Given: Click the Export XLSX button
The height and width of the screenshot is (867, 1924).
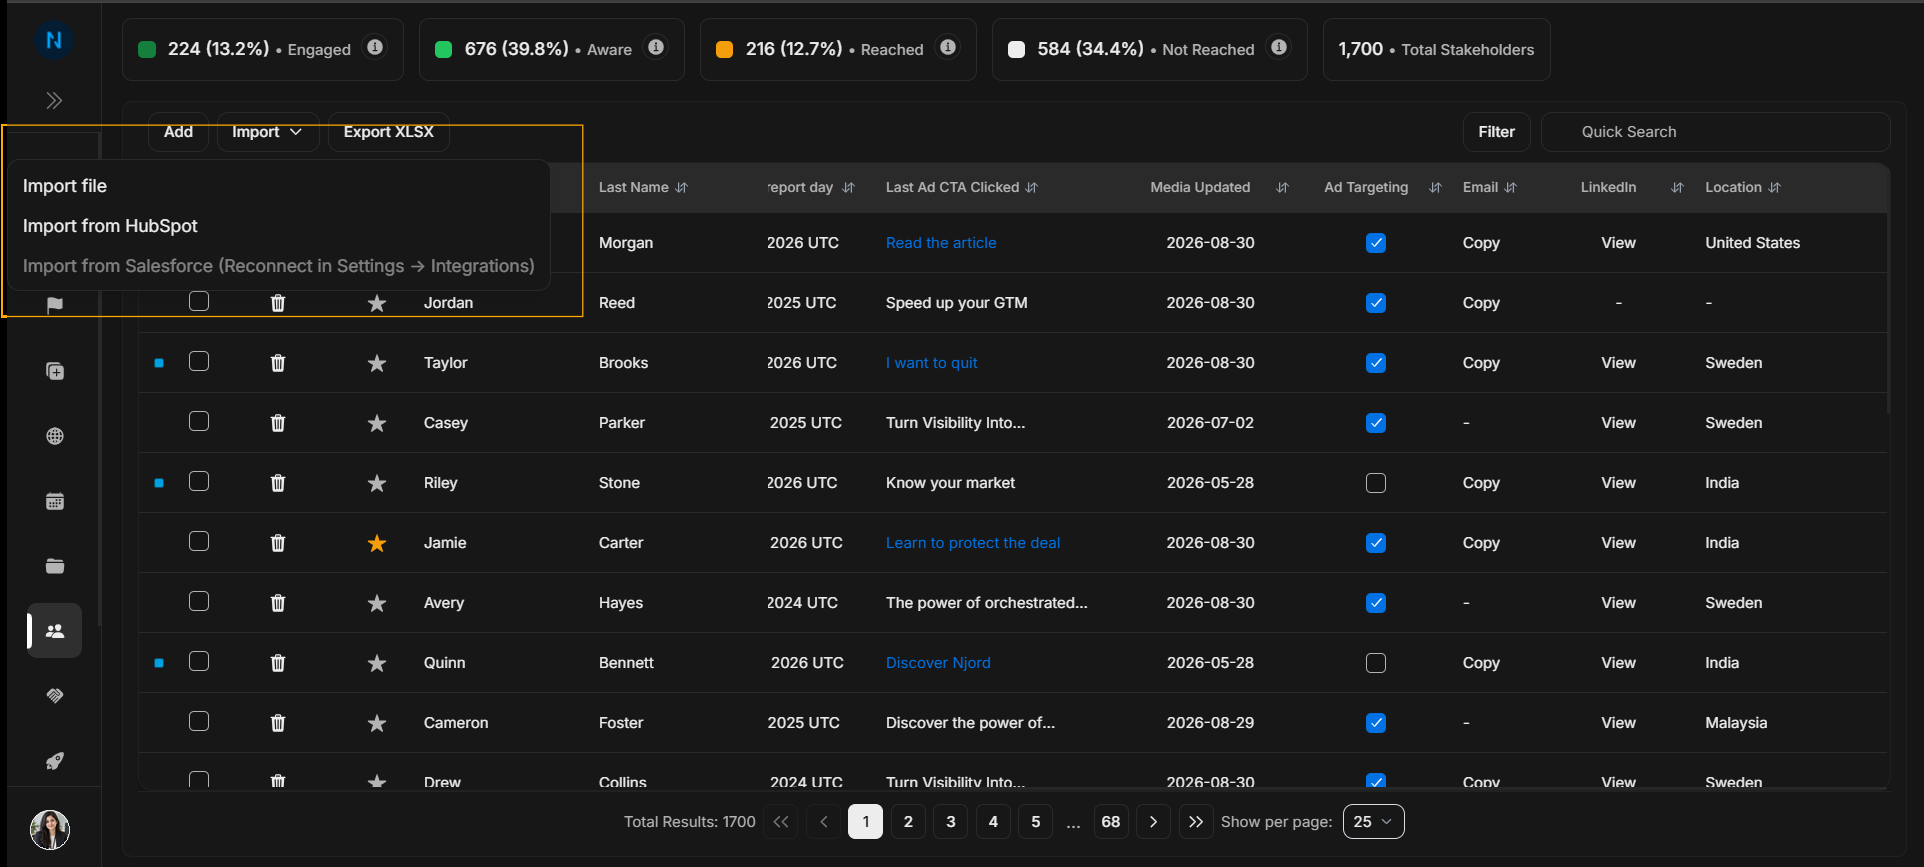Looking at the screenshot, I should pos(389,132).
